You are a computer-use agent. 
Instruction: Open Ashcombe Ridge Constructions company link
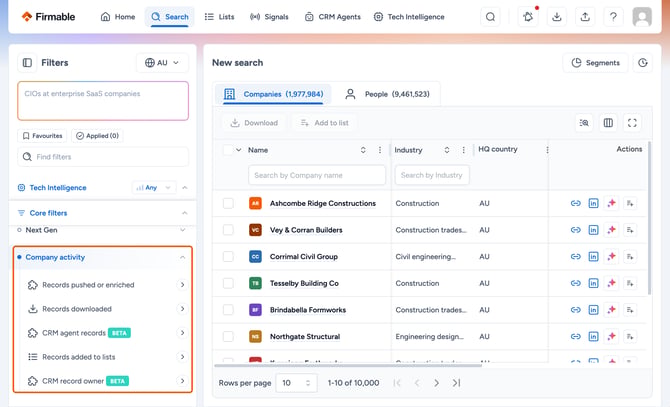pyautogui.click(x=323, y=203)
